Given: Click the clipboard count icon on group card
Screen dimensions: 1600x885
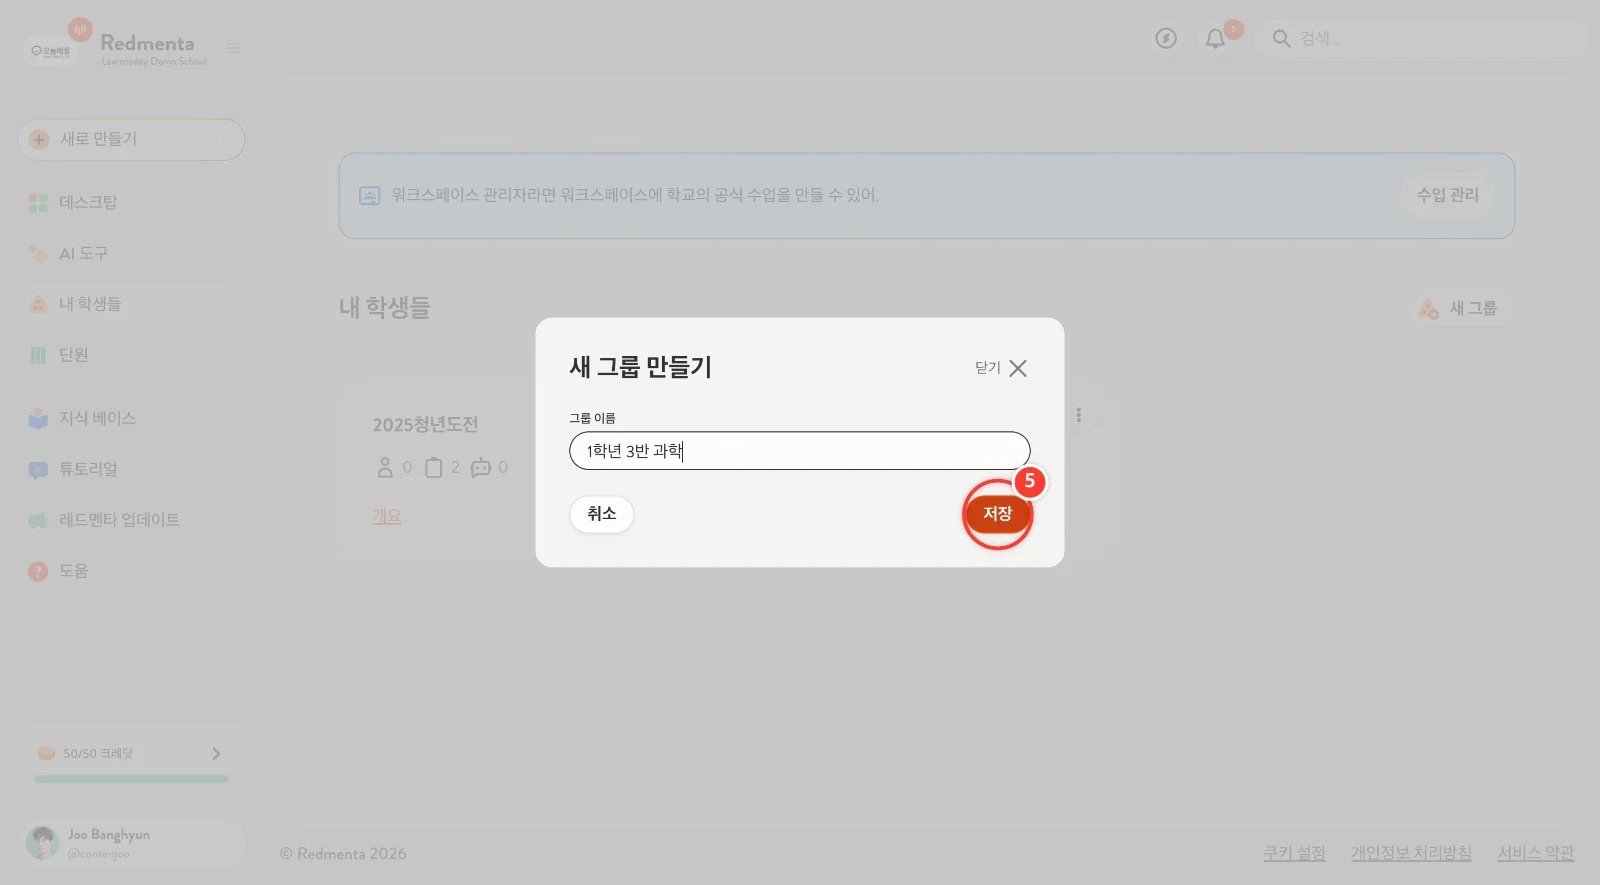Looking at the screenshot, I should (x=433, y=467).
